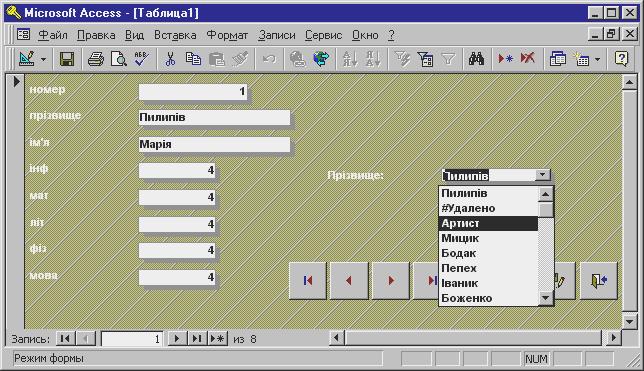The height and width of the screenshot is (371, 644).
Task: Click the Cut scissors icon
Action: pos(170,59)
